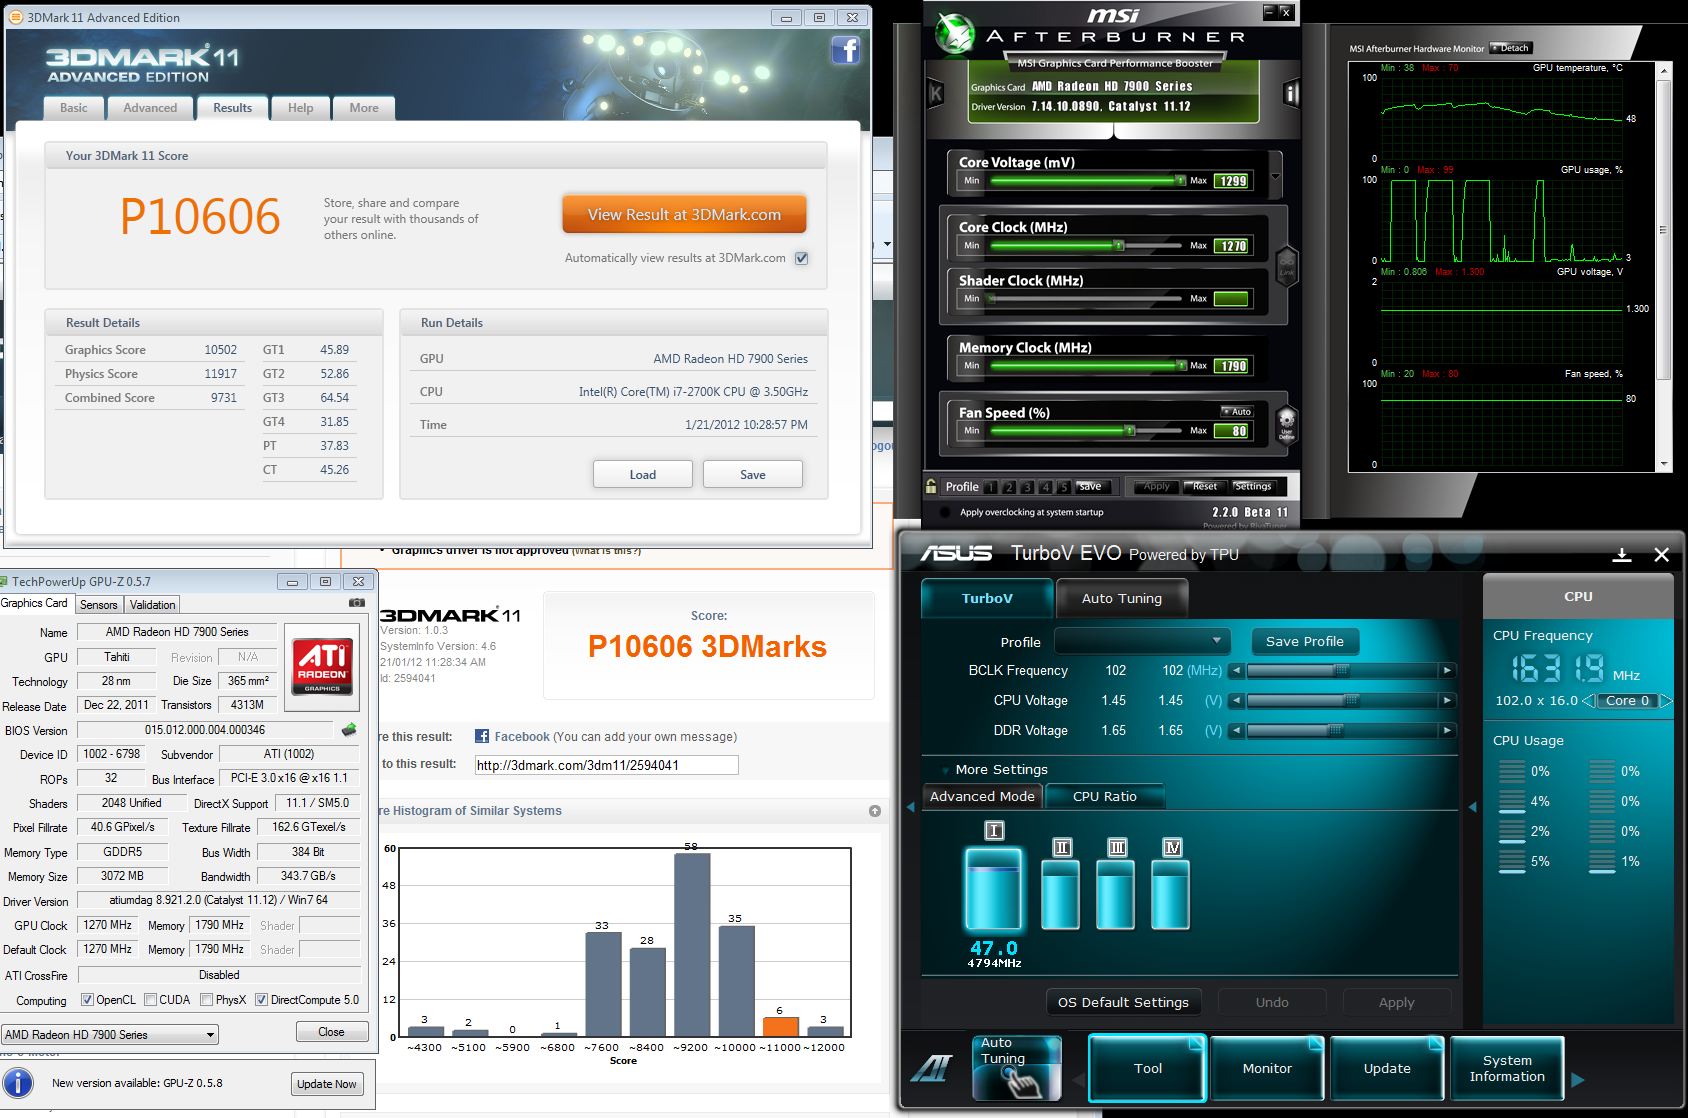Screen dimensions: 1688x1118
Task: Collapse the More Settings section
Action: point(945,770)
